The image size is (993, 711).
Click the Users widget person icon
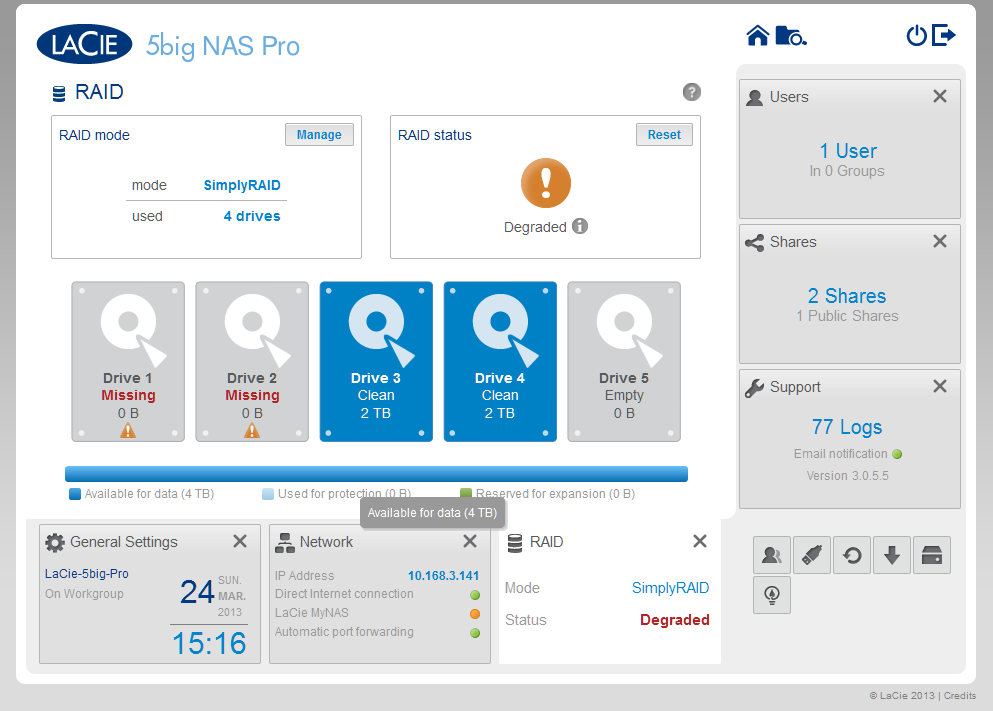754,98
